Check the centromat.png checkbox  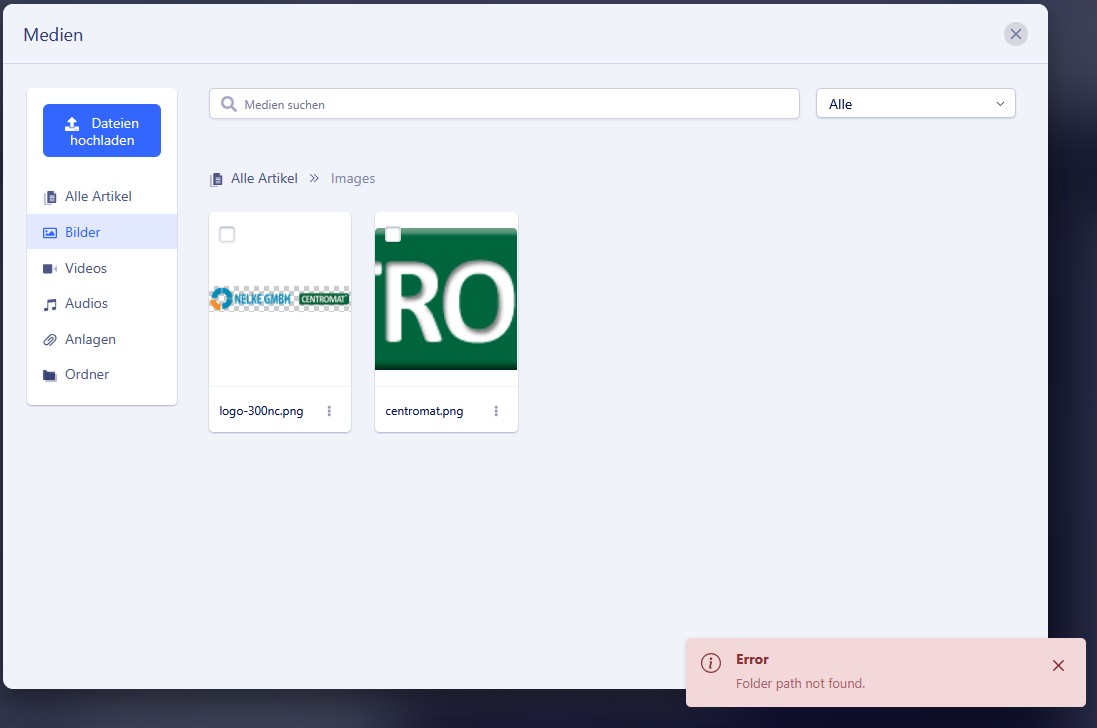pos(393,234)
